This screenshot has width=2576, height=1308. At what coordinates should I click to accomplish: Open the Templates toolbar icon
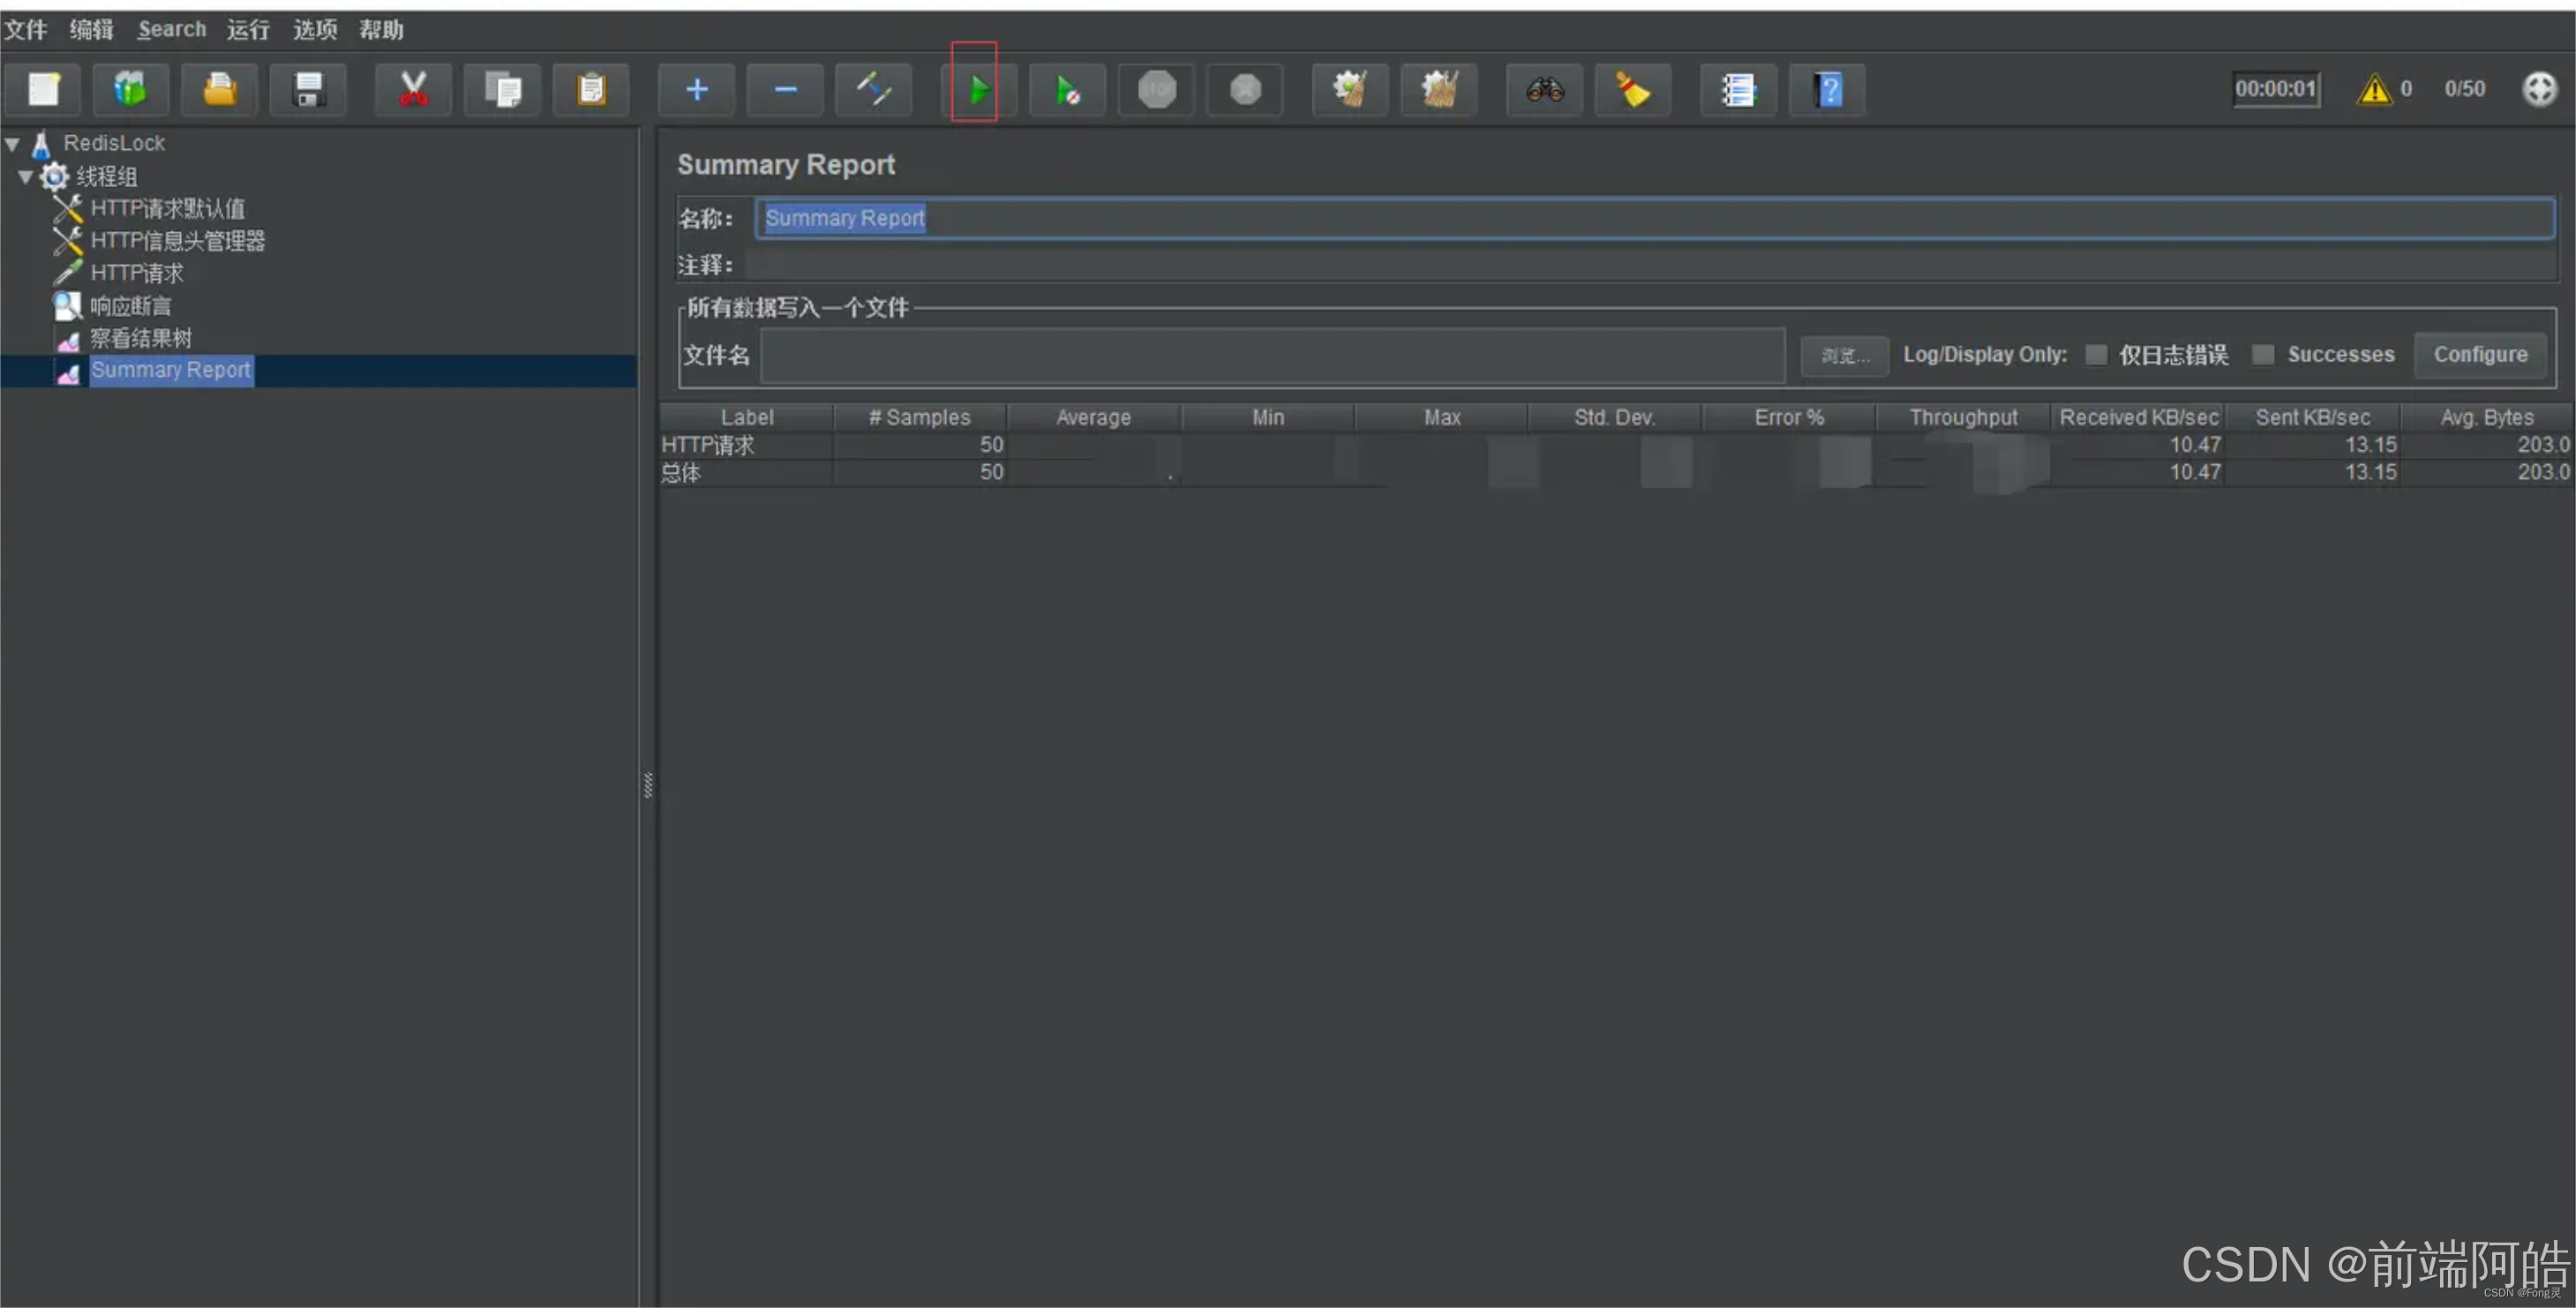tap(130, 91)
